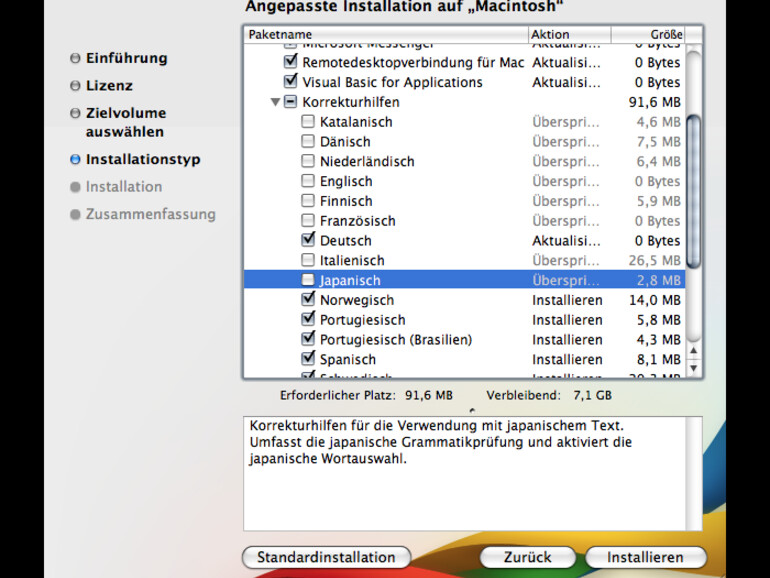
Task: Click the scroll down arrow of package list
Action: pos(693,368)
